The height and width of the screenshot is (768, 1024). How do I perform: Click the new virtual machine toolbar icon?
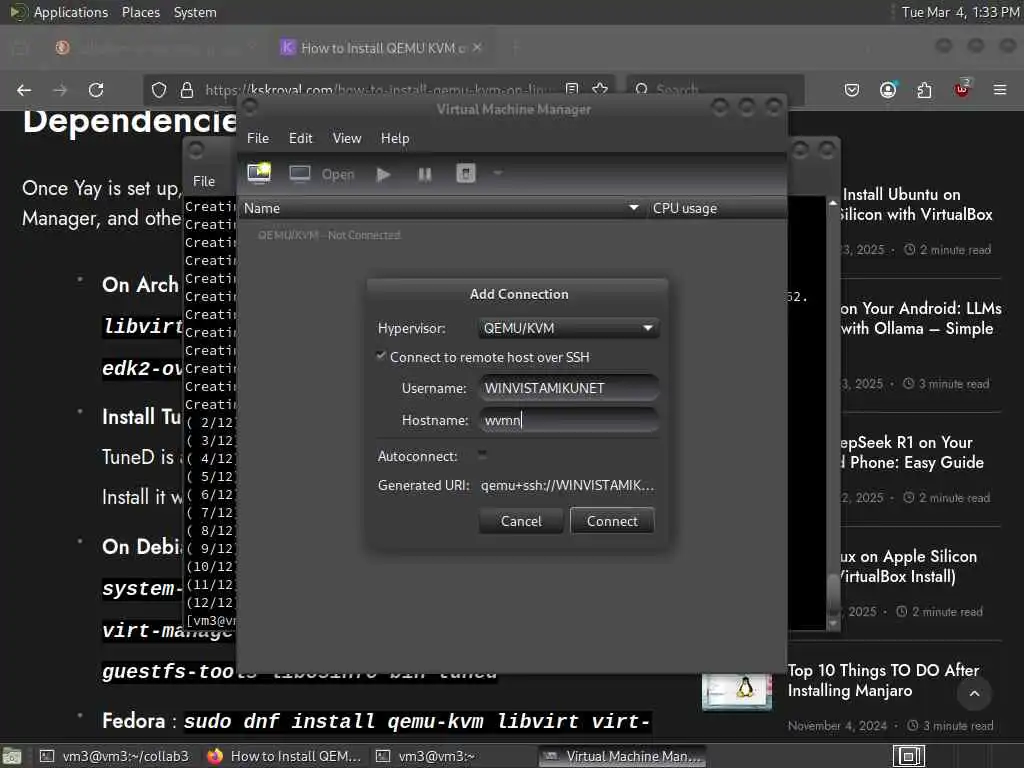[x=259, y=174]
